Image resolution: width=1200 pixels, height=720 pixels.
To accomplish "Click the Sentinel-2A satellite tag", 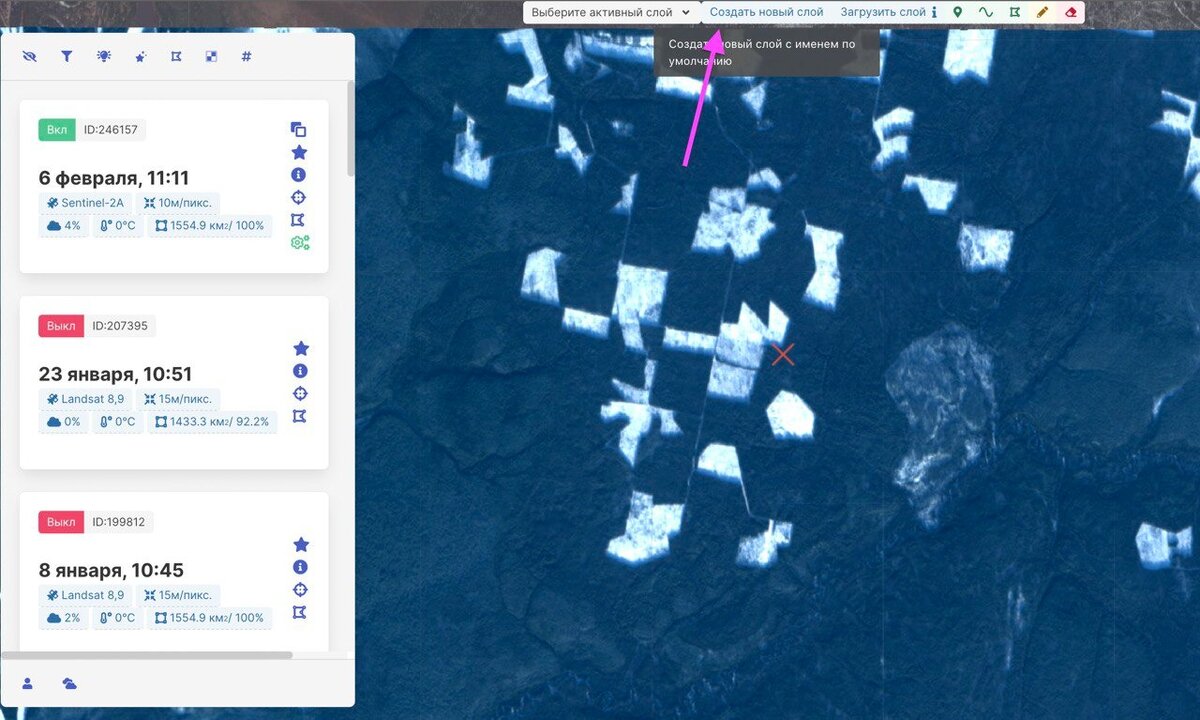I will (x=85, y=202).
